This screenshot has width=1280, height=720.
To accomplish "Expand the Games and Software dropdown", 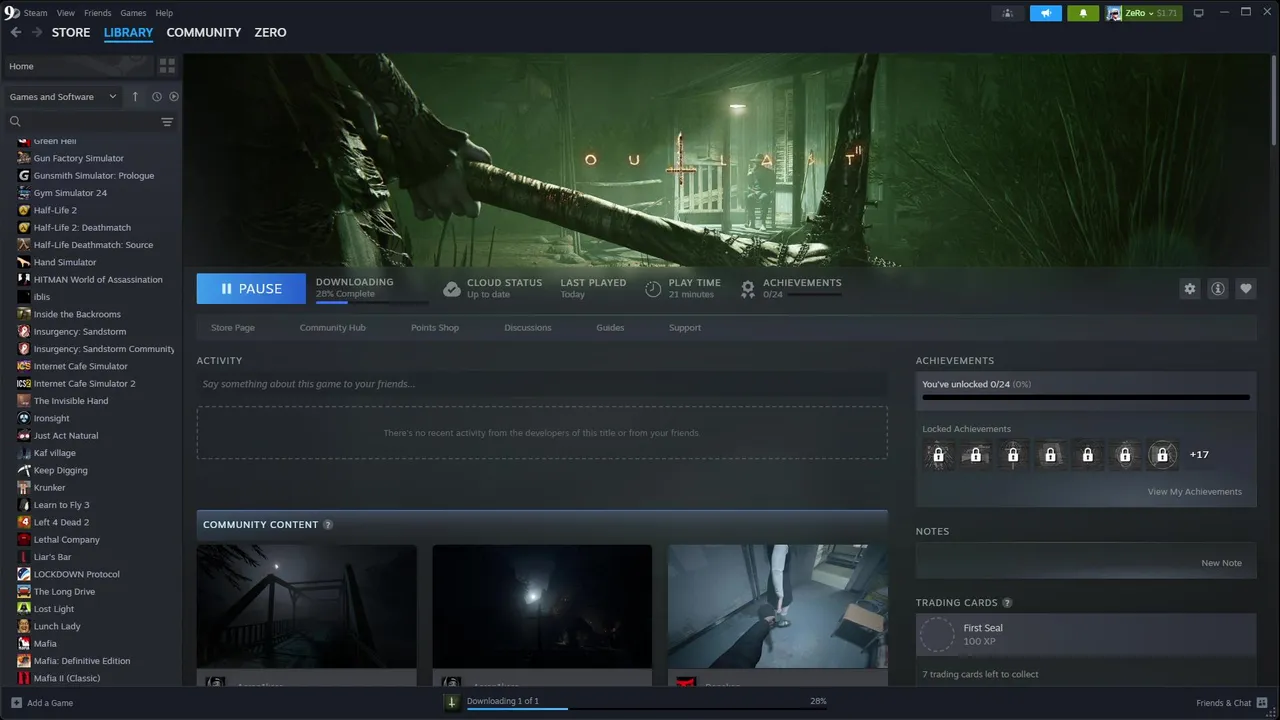I will pos(63,97).
